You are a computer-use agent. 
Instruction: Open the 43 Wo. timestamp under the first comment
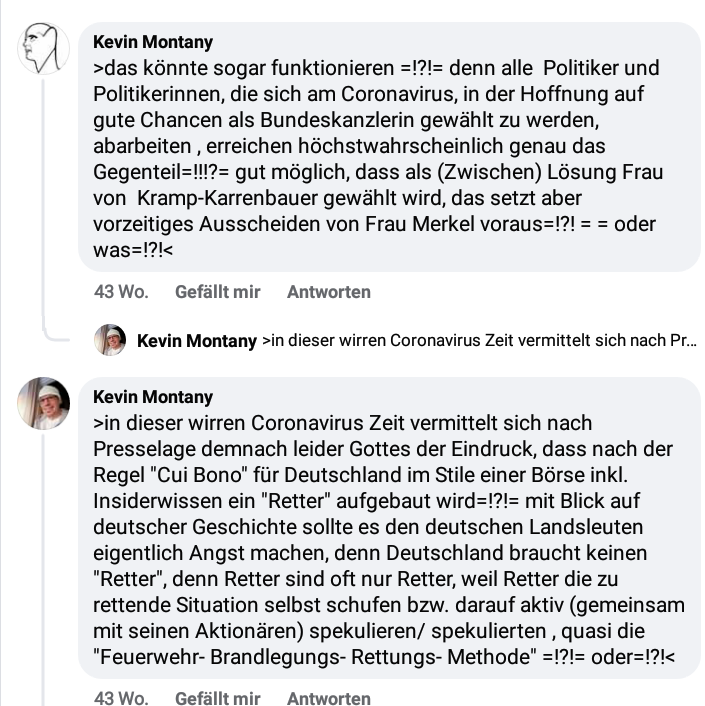[121, 292]
